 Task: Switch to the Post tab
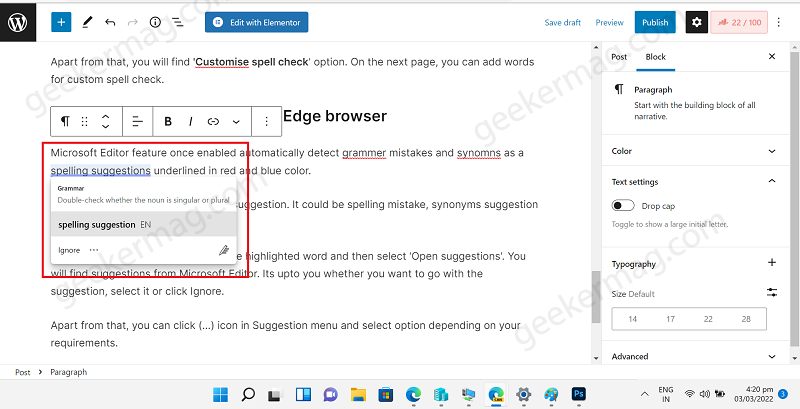[x=619, y=57]
